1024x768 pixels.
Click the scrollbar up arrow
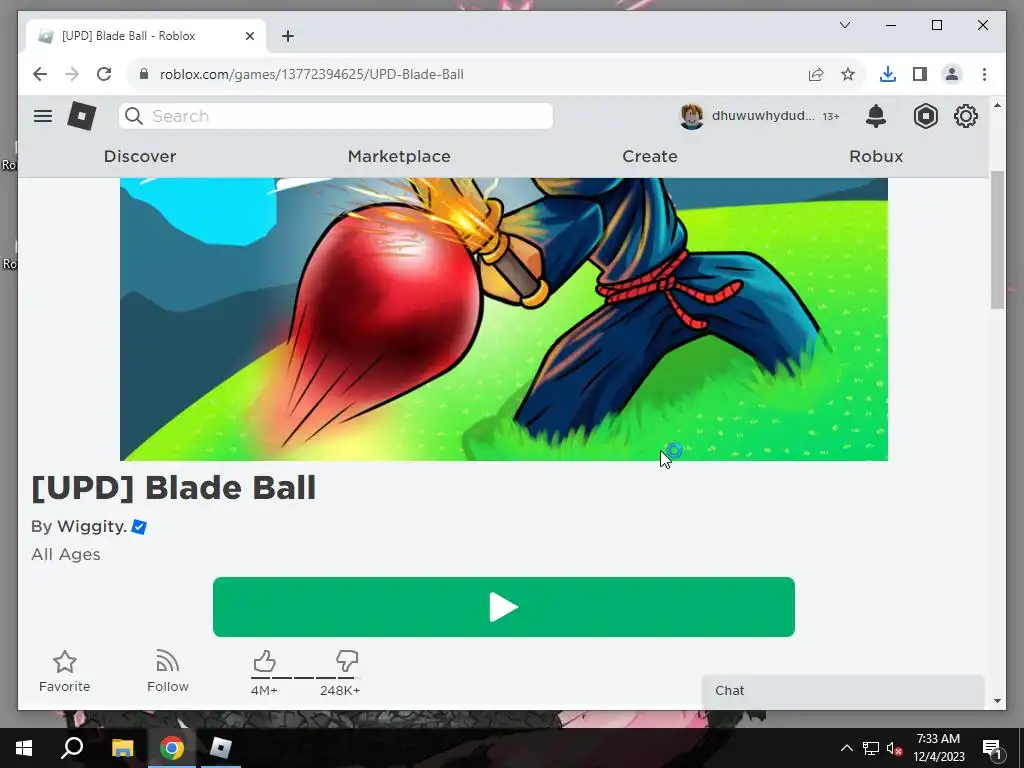coord(997,105)
